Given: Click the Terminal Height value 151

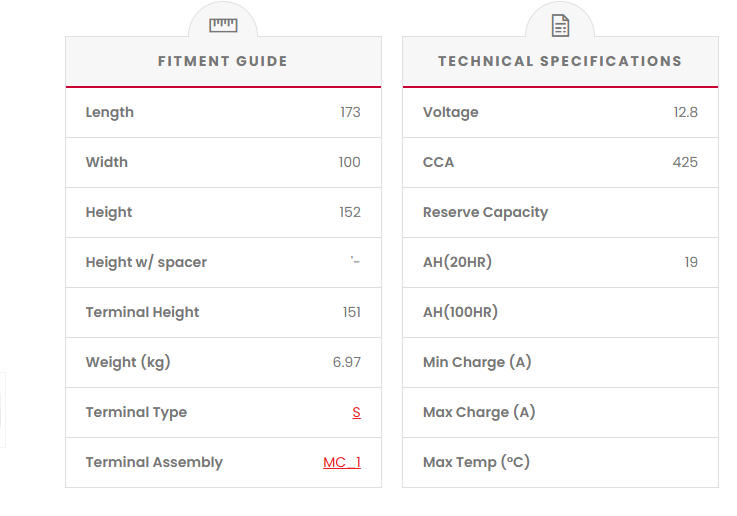Looking at the screenshot, I should coord(351,312).
